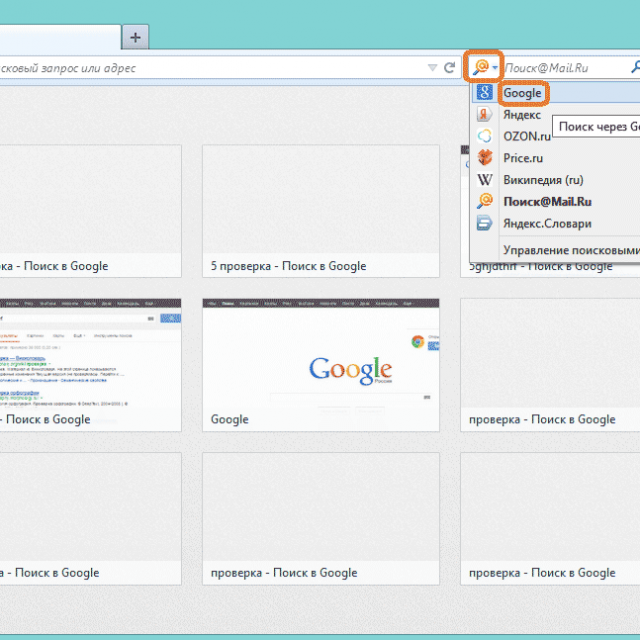Select Яндекс.Словари search engine
Screen dimensions: 640x640
click(556, 224)
